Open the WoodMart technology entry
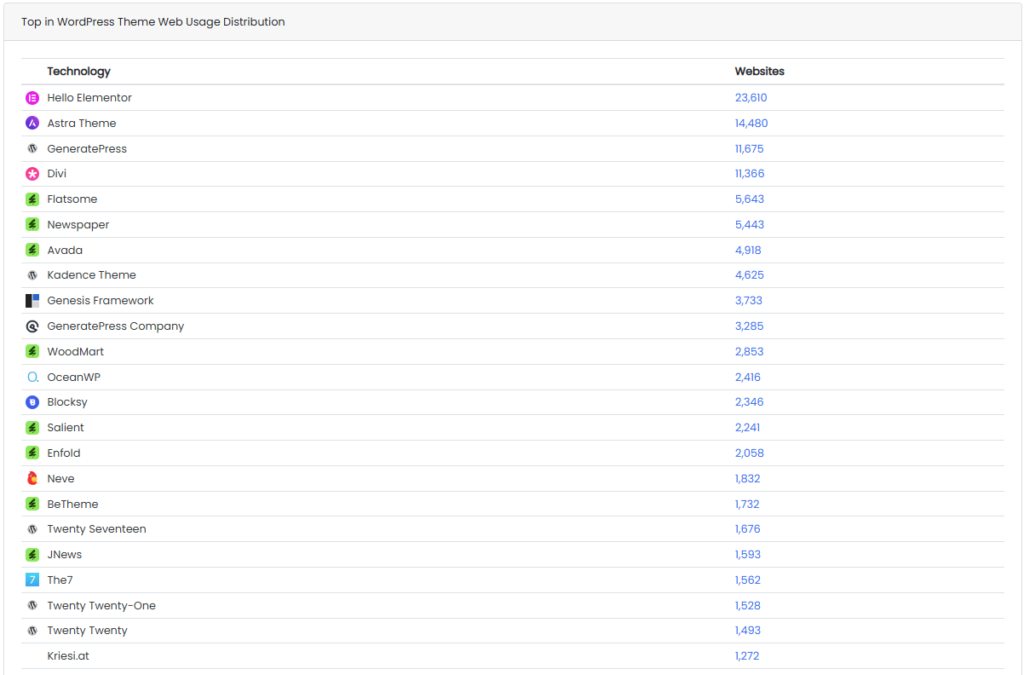 click(x=75, y=352)
